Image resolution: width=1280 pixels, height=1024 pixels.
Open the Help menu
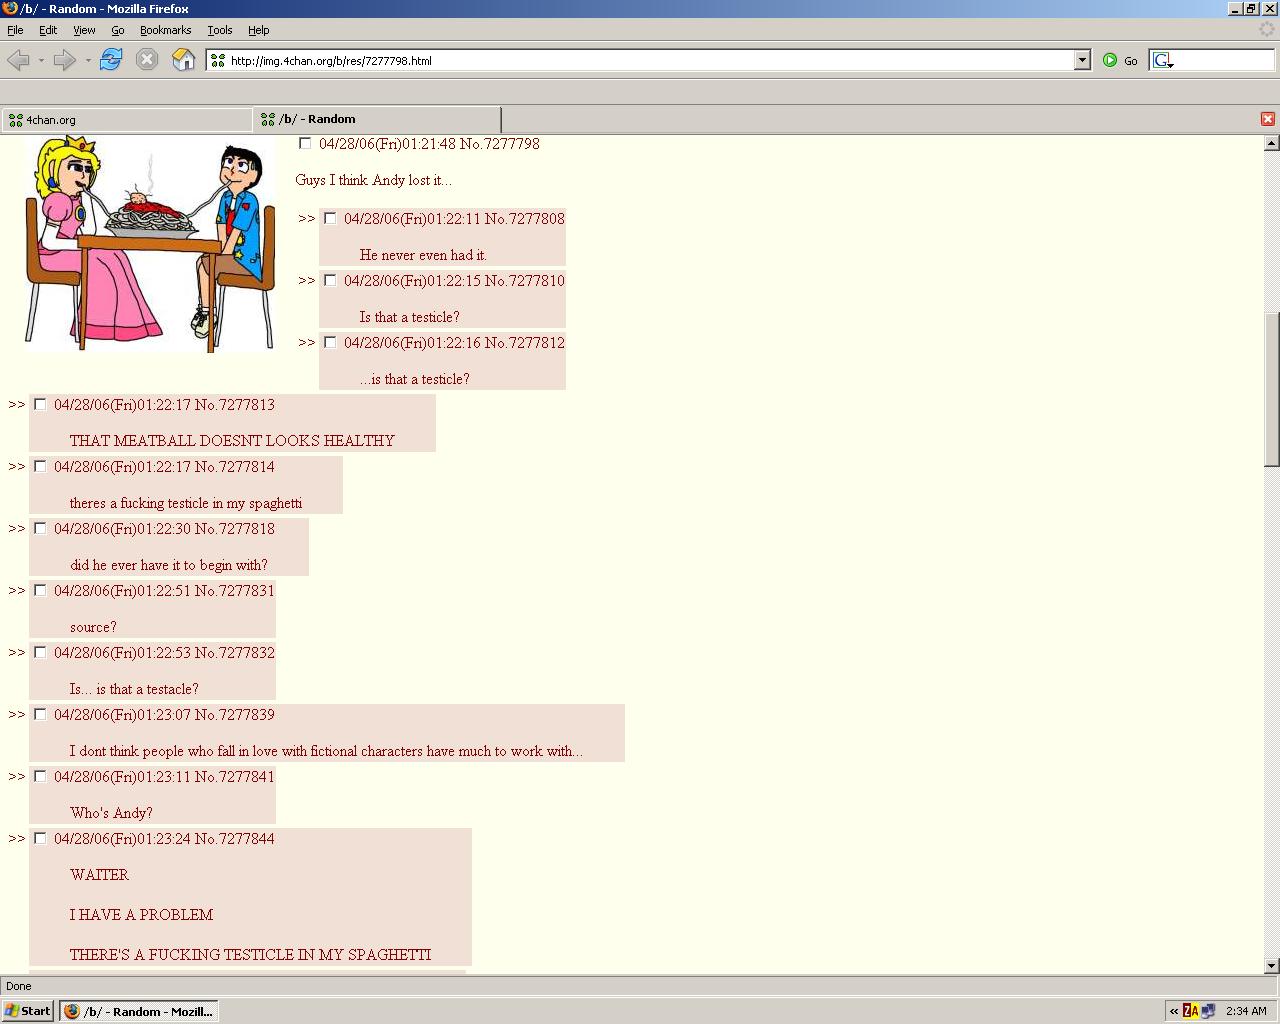click(x=258, y=30)
